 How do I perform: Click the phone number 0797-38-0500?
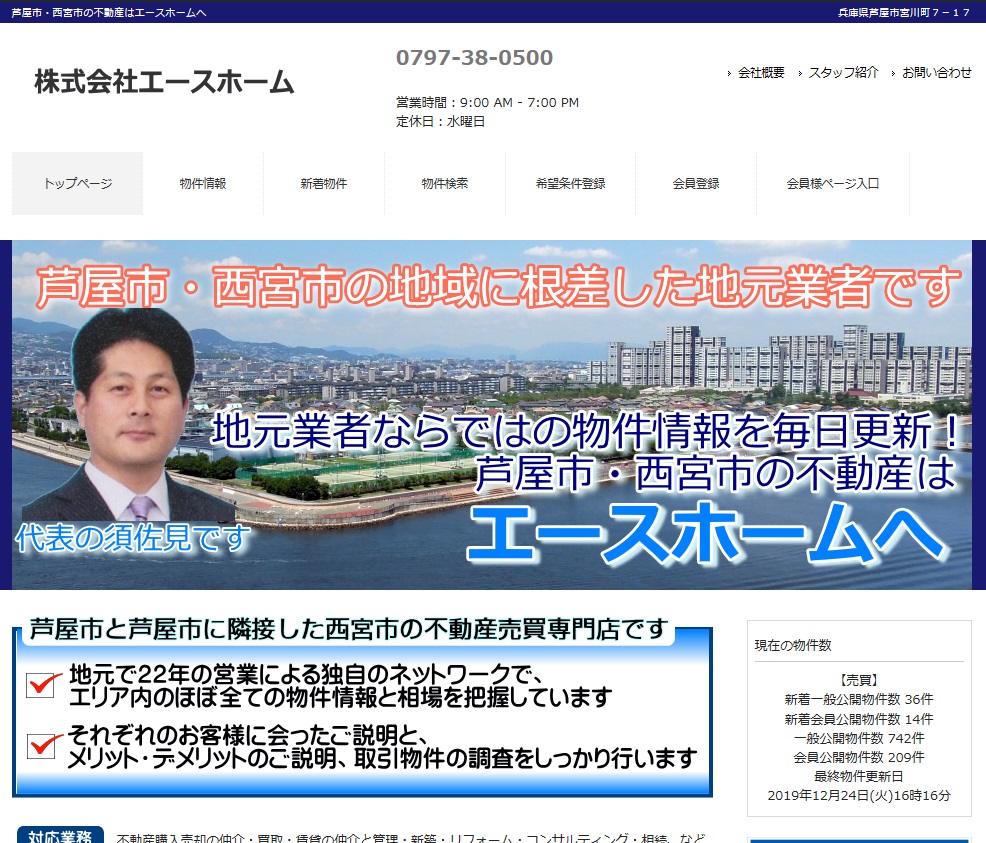tap(474, 58)
